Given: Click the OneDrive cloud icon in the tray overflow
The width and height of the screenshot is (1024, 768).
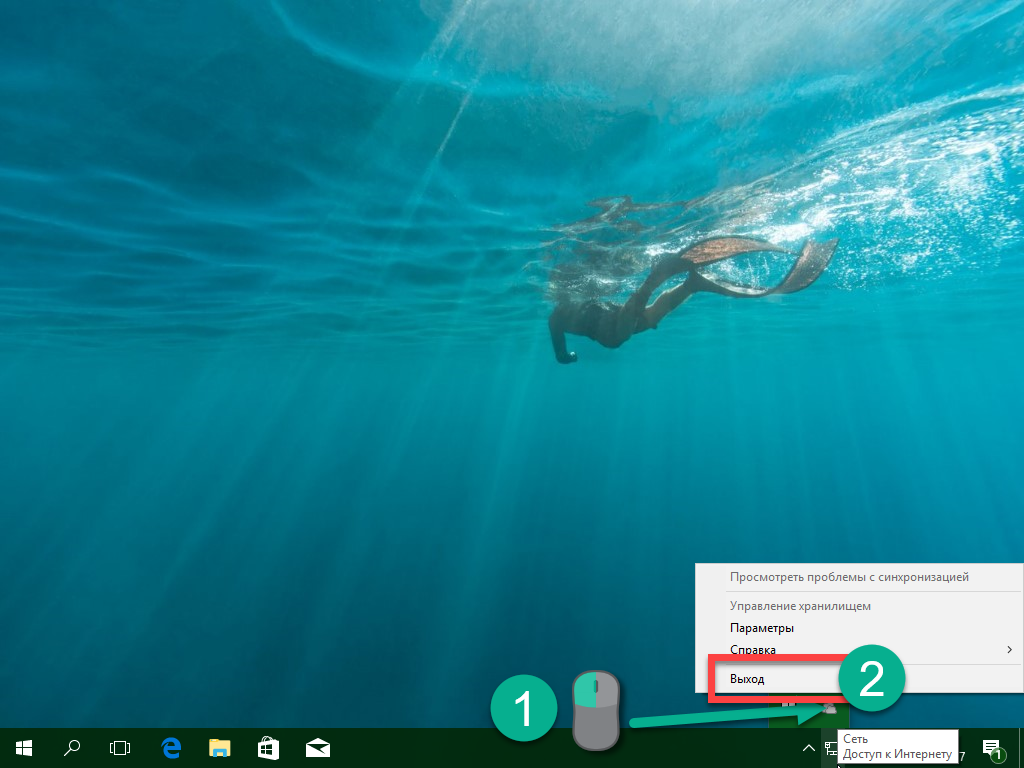Looking at the screenshot, I should tap(829, 708).
